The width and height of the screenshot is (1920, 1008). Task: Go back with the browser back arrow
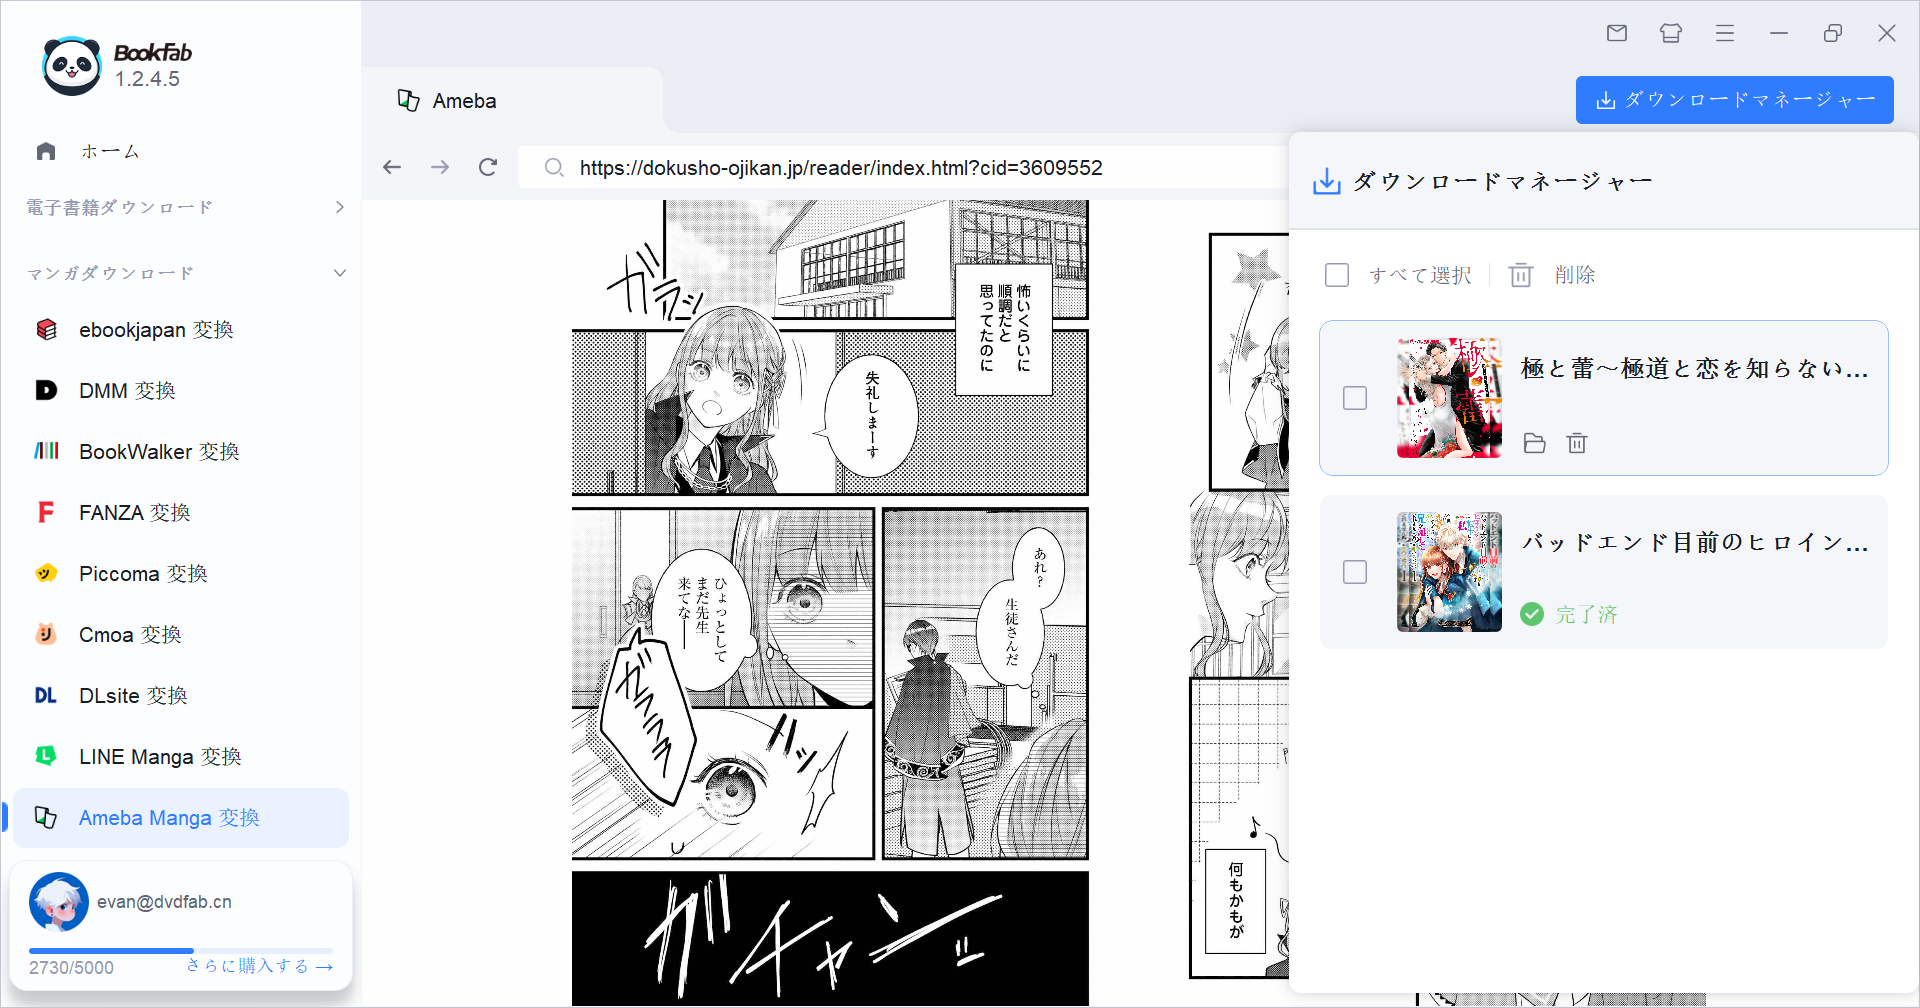392,167
